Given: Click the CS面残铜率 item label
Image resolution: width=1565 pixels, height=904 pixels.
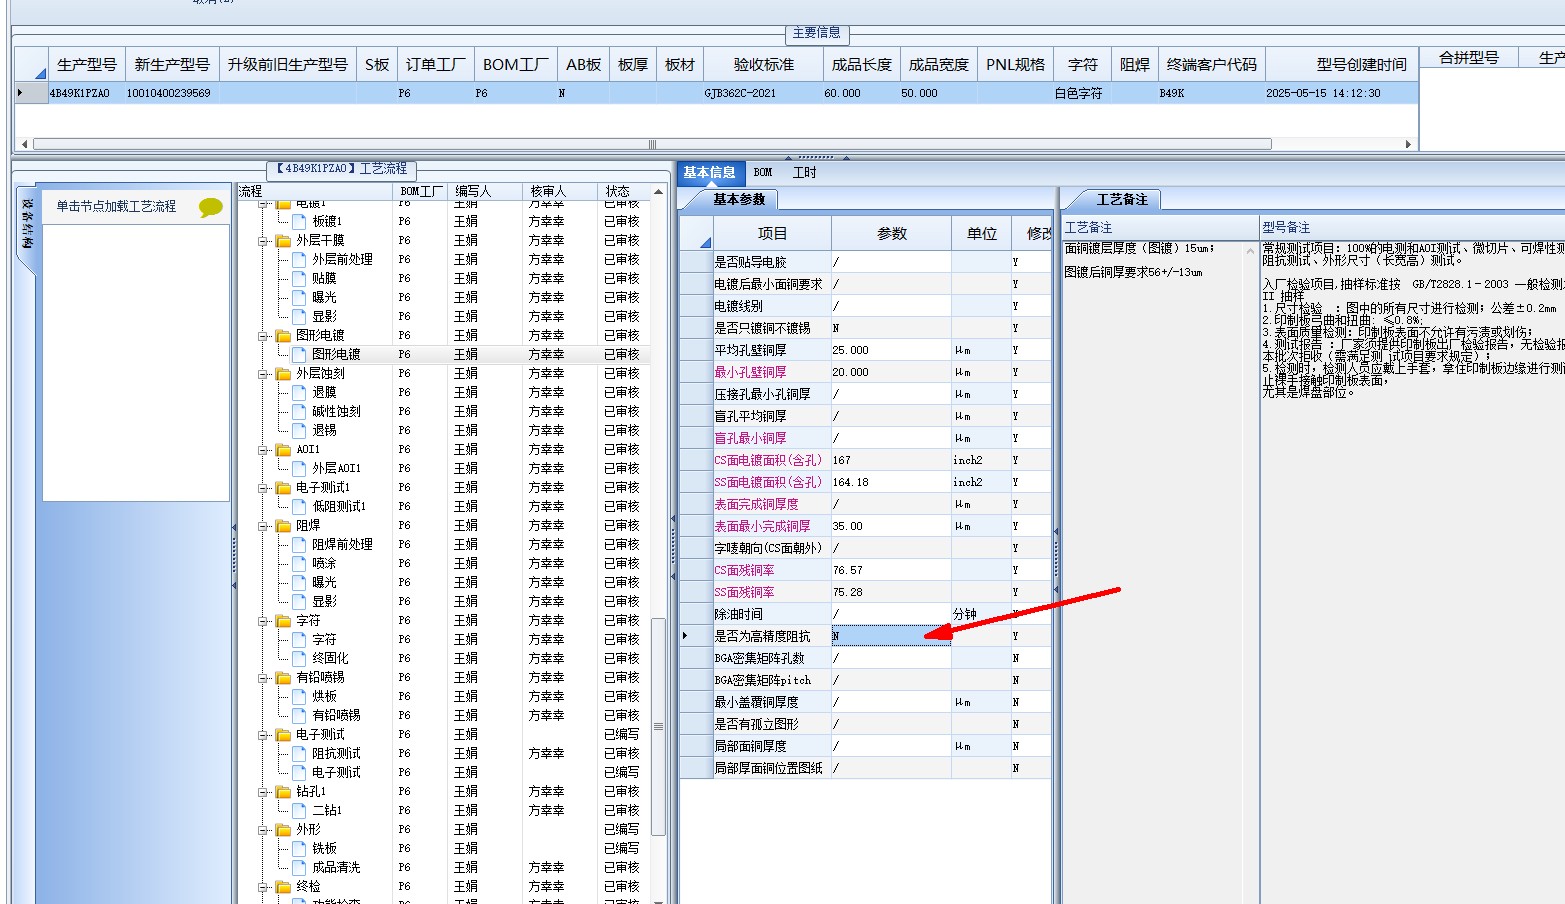Looking at the screenshot, I should [744, 570].
